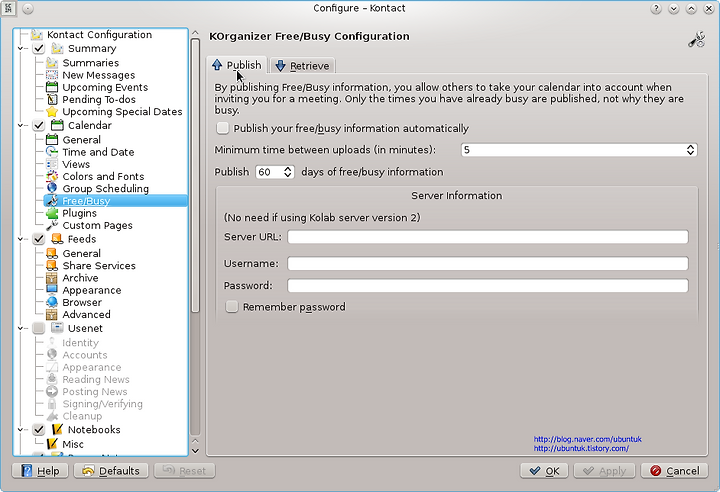This screenshot has width=720, height=492.
Task: Click the Upcoming Special Dates star icon
Action: pyautogui.click(x=52, y=112)
